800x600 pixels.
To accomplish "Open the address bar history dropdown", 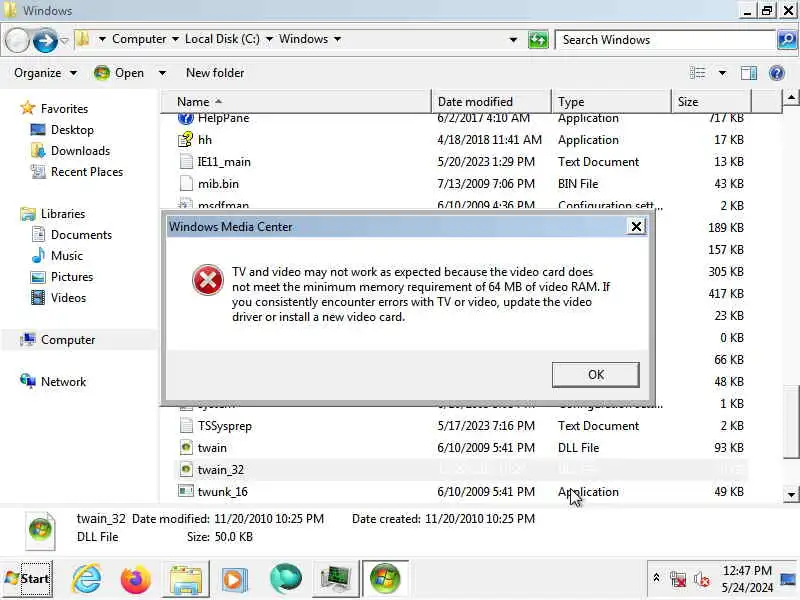I will click(513, 39).
